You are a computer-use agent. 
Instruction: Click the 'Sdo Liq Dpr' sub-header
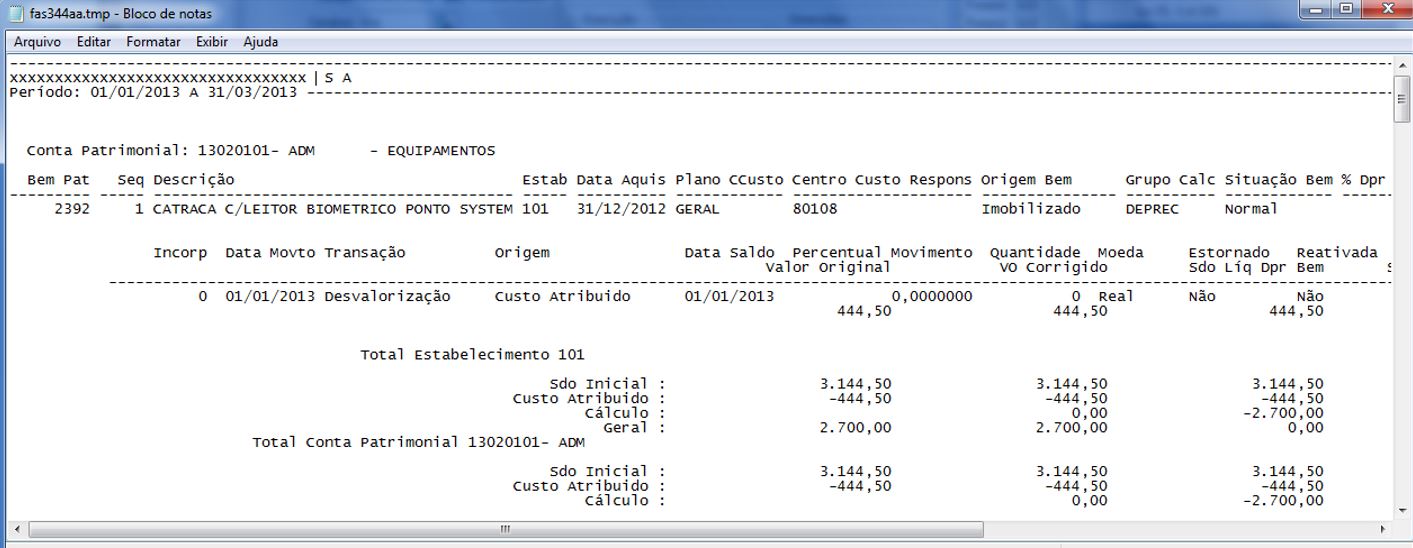(1238, 267)
